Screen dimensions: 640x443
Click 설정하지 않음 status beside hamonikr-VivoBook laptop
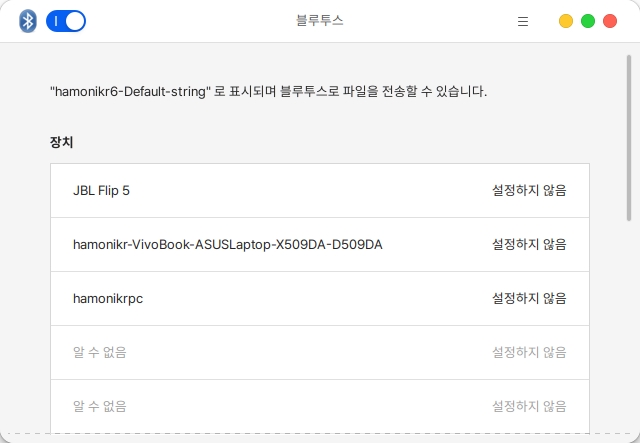[529, 244]
